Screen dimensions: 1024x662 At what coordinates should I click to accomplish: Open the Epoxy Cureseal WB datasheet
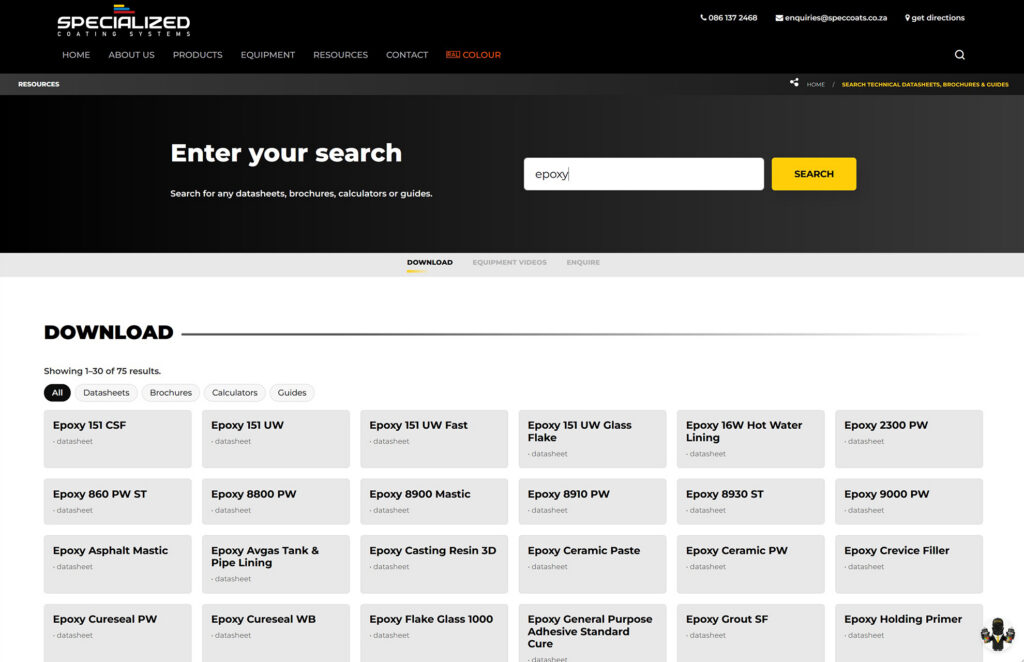[276, 633]
